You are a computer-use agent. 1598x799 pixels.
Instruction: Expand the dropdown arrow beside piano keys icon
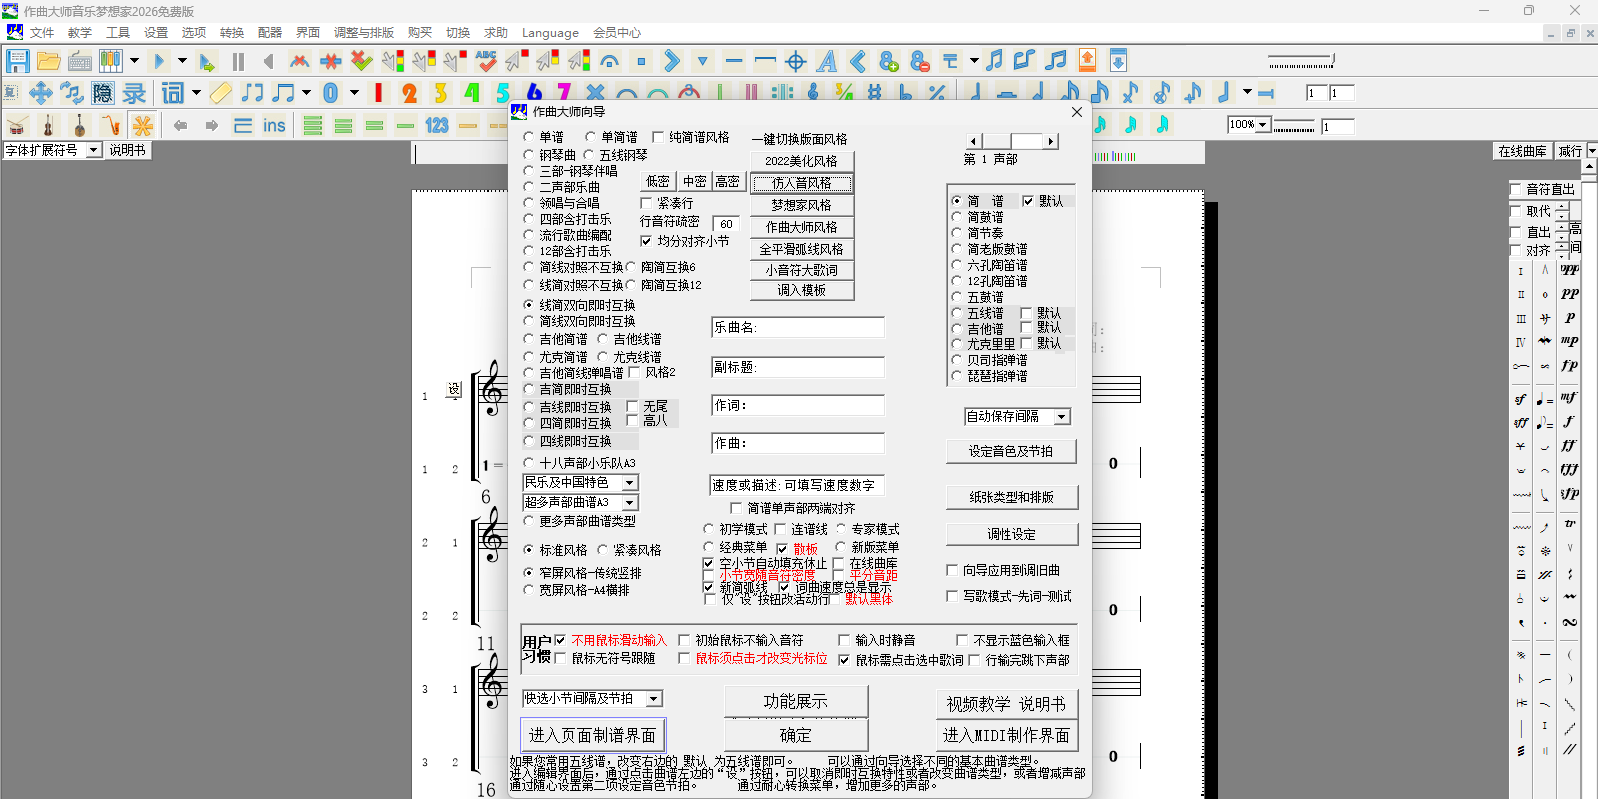134,61
